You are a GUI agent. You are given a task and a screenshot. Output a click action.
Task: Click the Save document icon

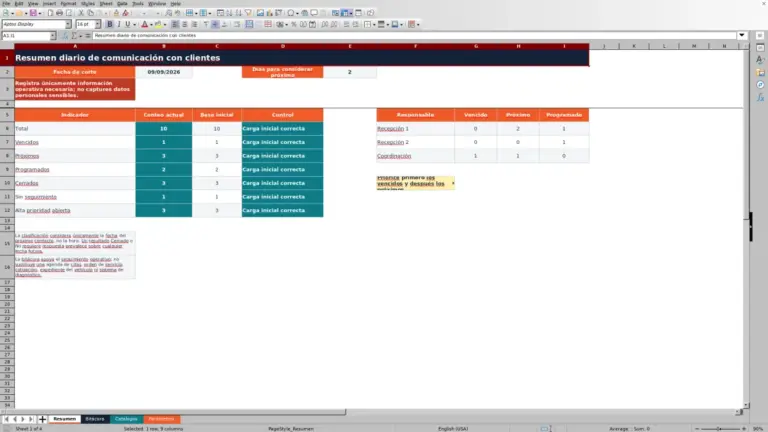(x=33, y=13)
